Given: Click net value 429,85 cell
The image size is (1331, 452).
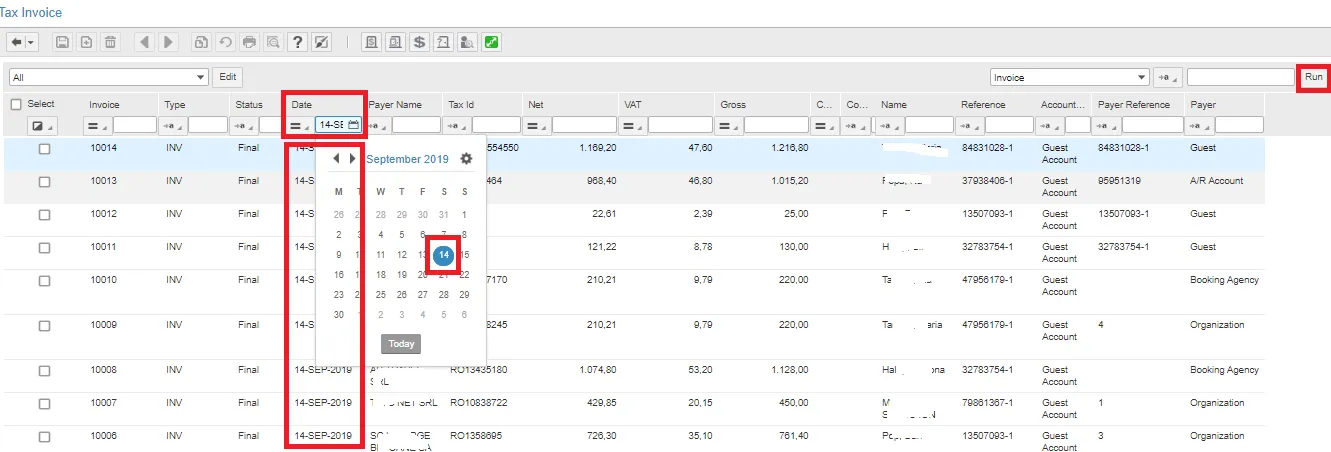Looking at the screenshot, I should (x=602, y=402).
